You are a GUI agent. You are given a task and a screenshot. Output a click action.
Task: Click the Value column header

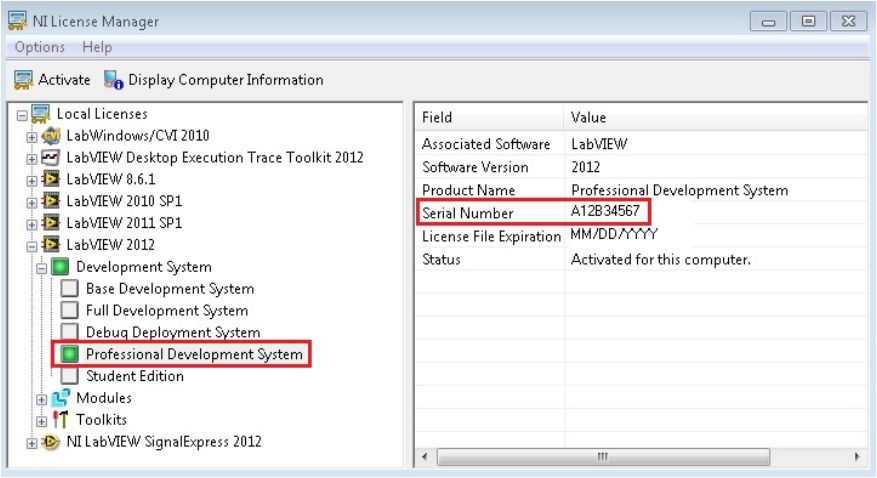(716, 117)
